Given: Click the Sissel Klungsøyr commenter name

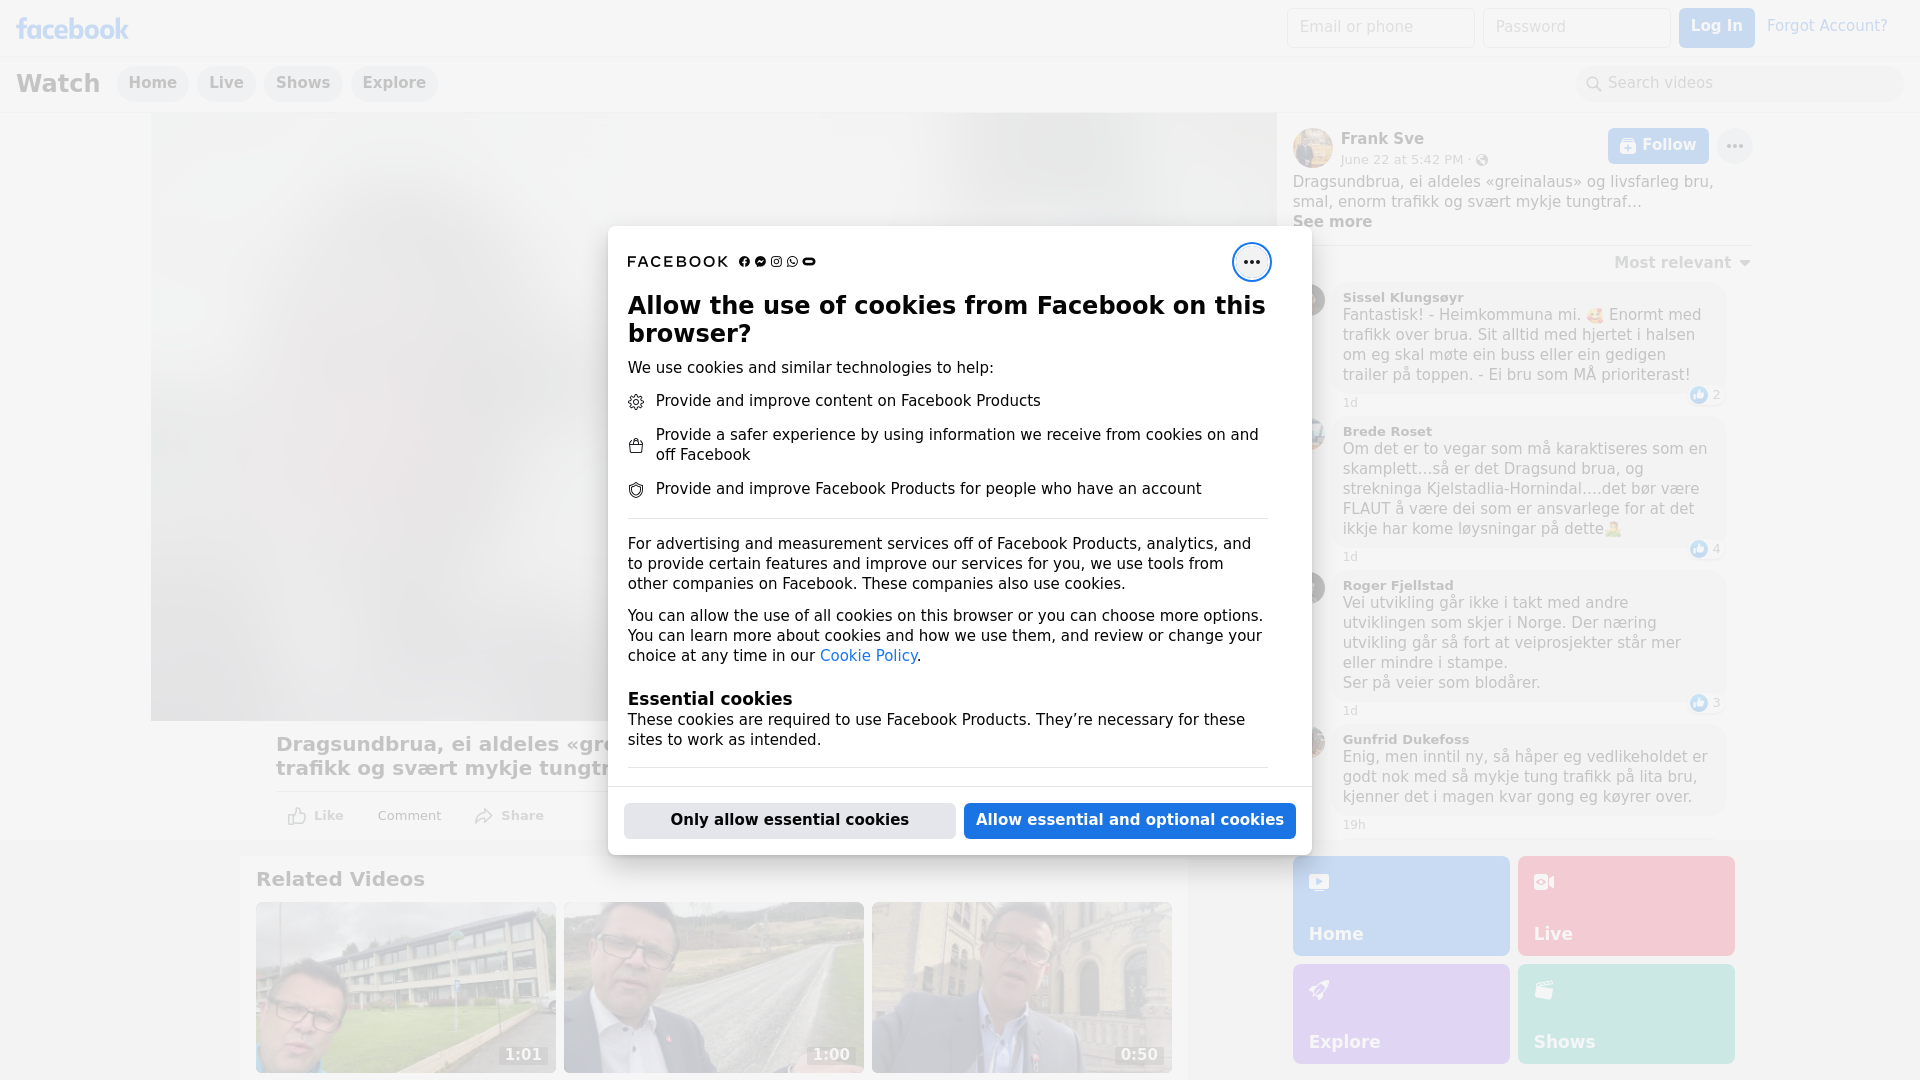Looking at the screenshot, I should (1403, 298).
